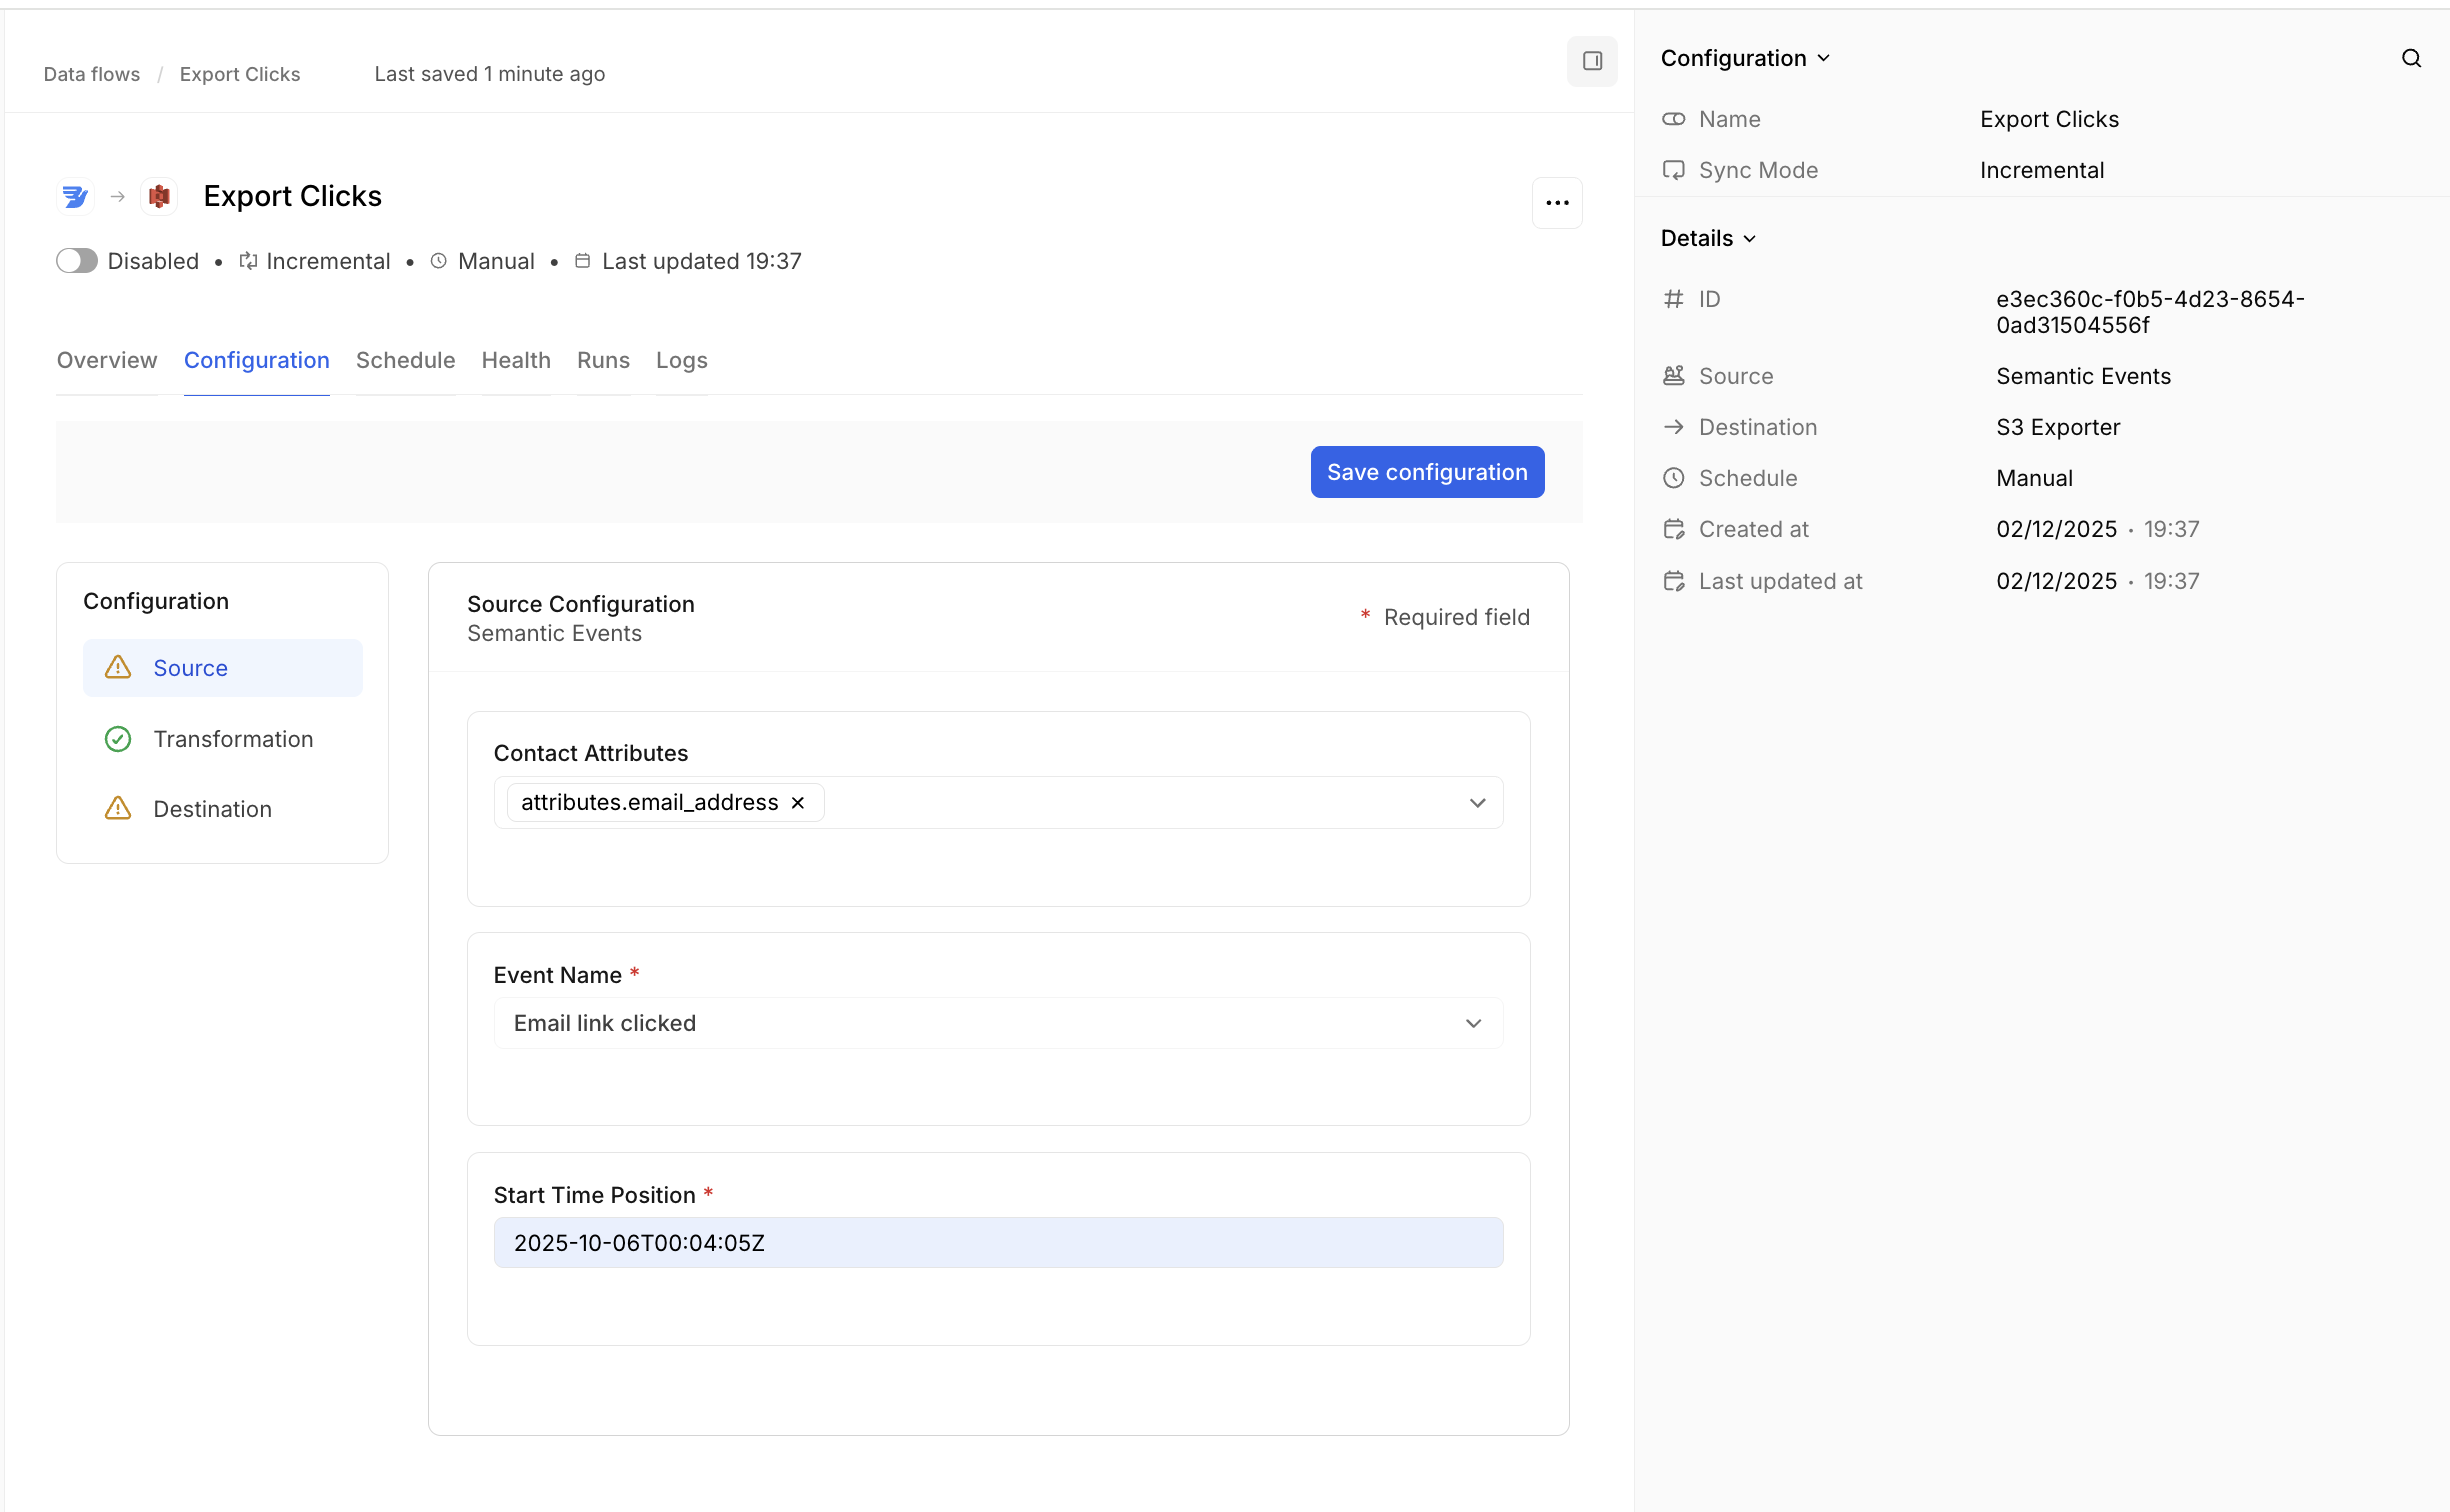The width and height of the screenshot is (2450, 1512).
Task: Switch to the Schedule tab
Action: (x=405, y=360)
